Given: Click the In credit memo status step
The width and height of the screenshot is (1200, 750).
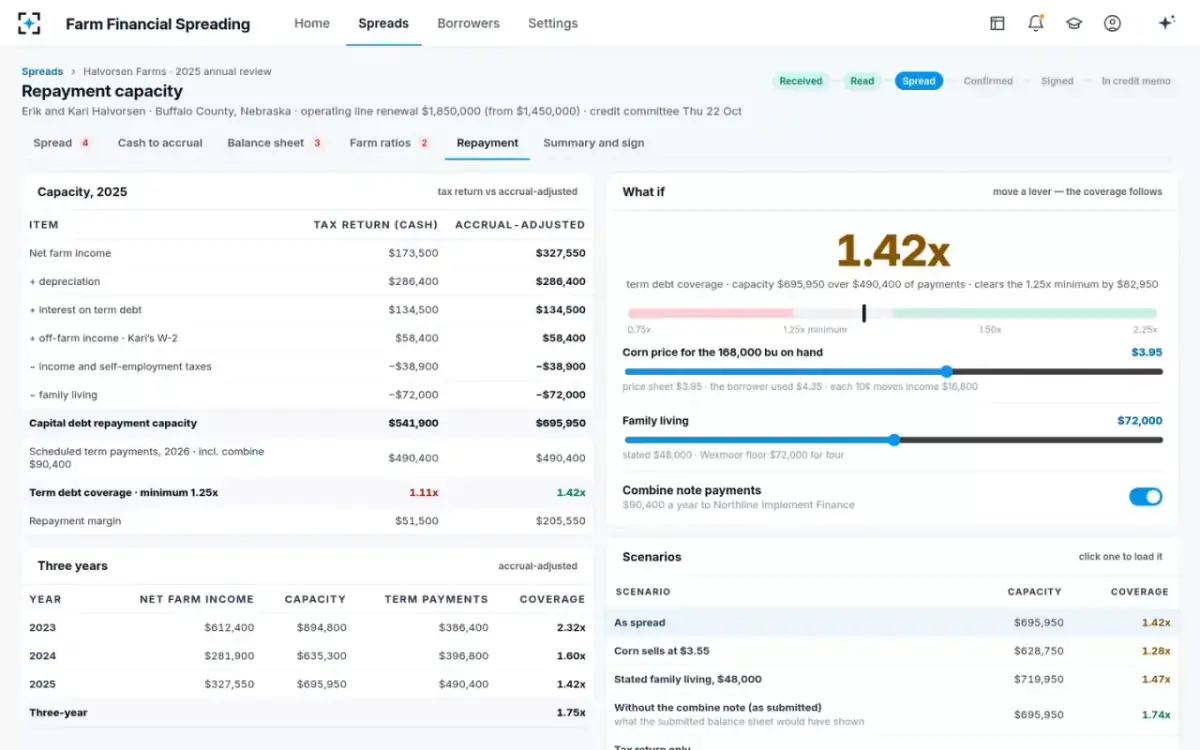Looking at the screenshot, I should click(x=1136, y=81).
